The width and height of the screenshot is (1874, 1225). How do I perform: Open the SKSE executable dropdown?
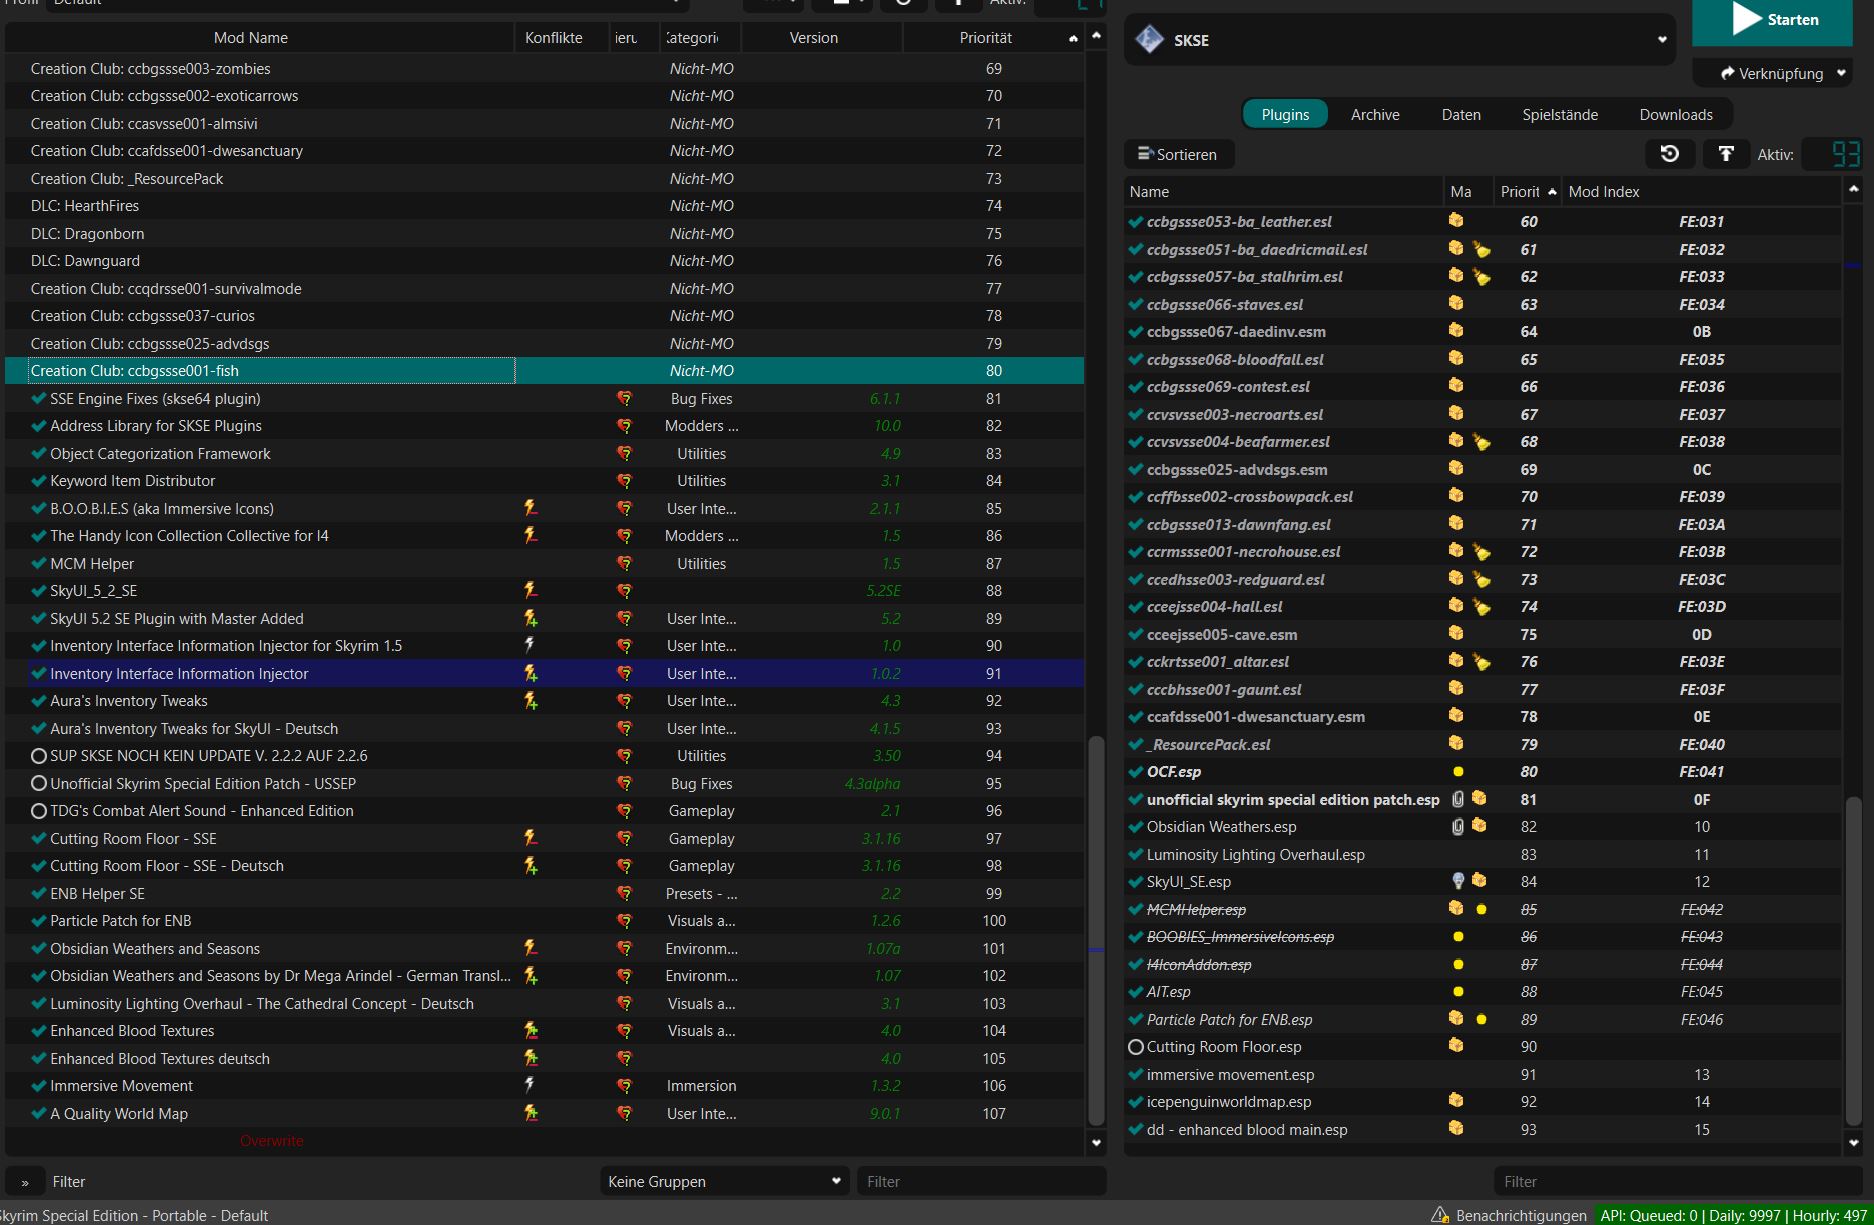tap(1660, 40)
